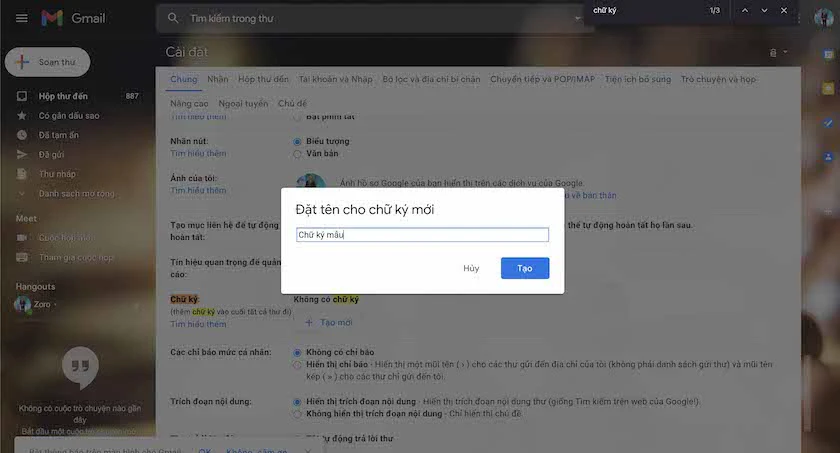Switch to Nâng cao tab
The image size is (840, 453).
click(x=189, y=103)
